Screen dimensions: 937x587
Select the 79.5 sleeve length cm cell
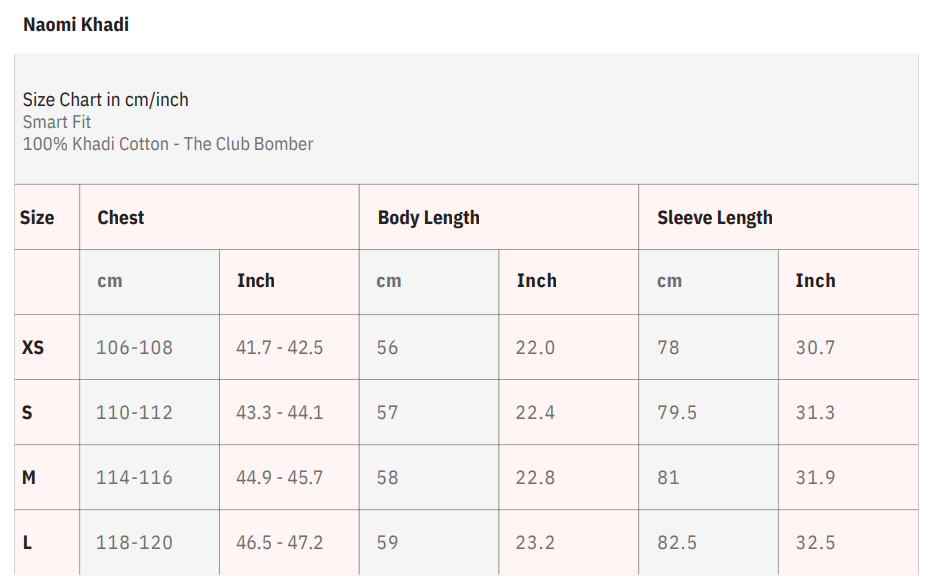tap(677, 413)
